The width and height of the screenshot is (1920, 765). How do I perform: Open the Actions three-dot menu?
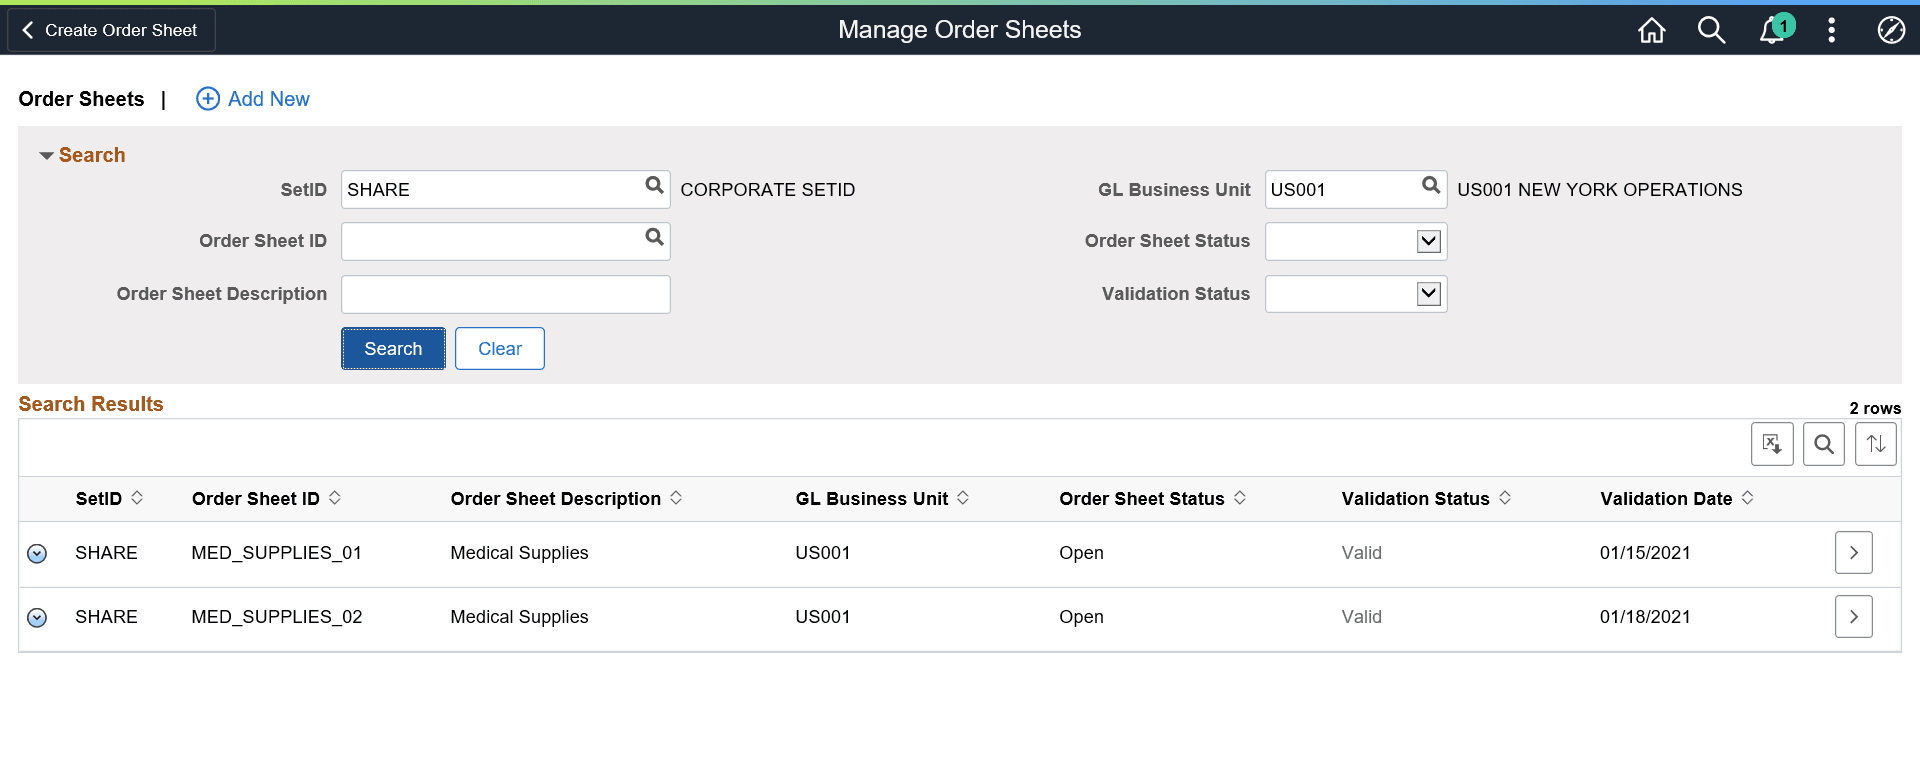(x=1831, y=30)
